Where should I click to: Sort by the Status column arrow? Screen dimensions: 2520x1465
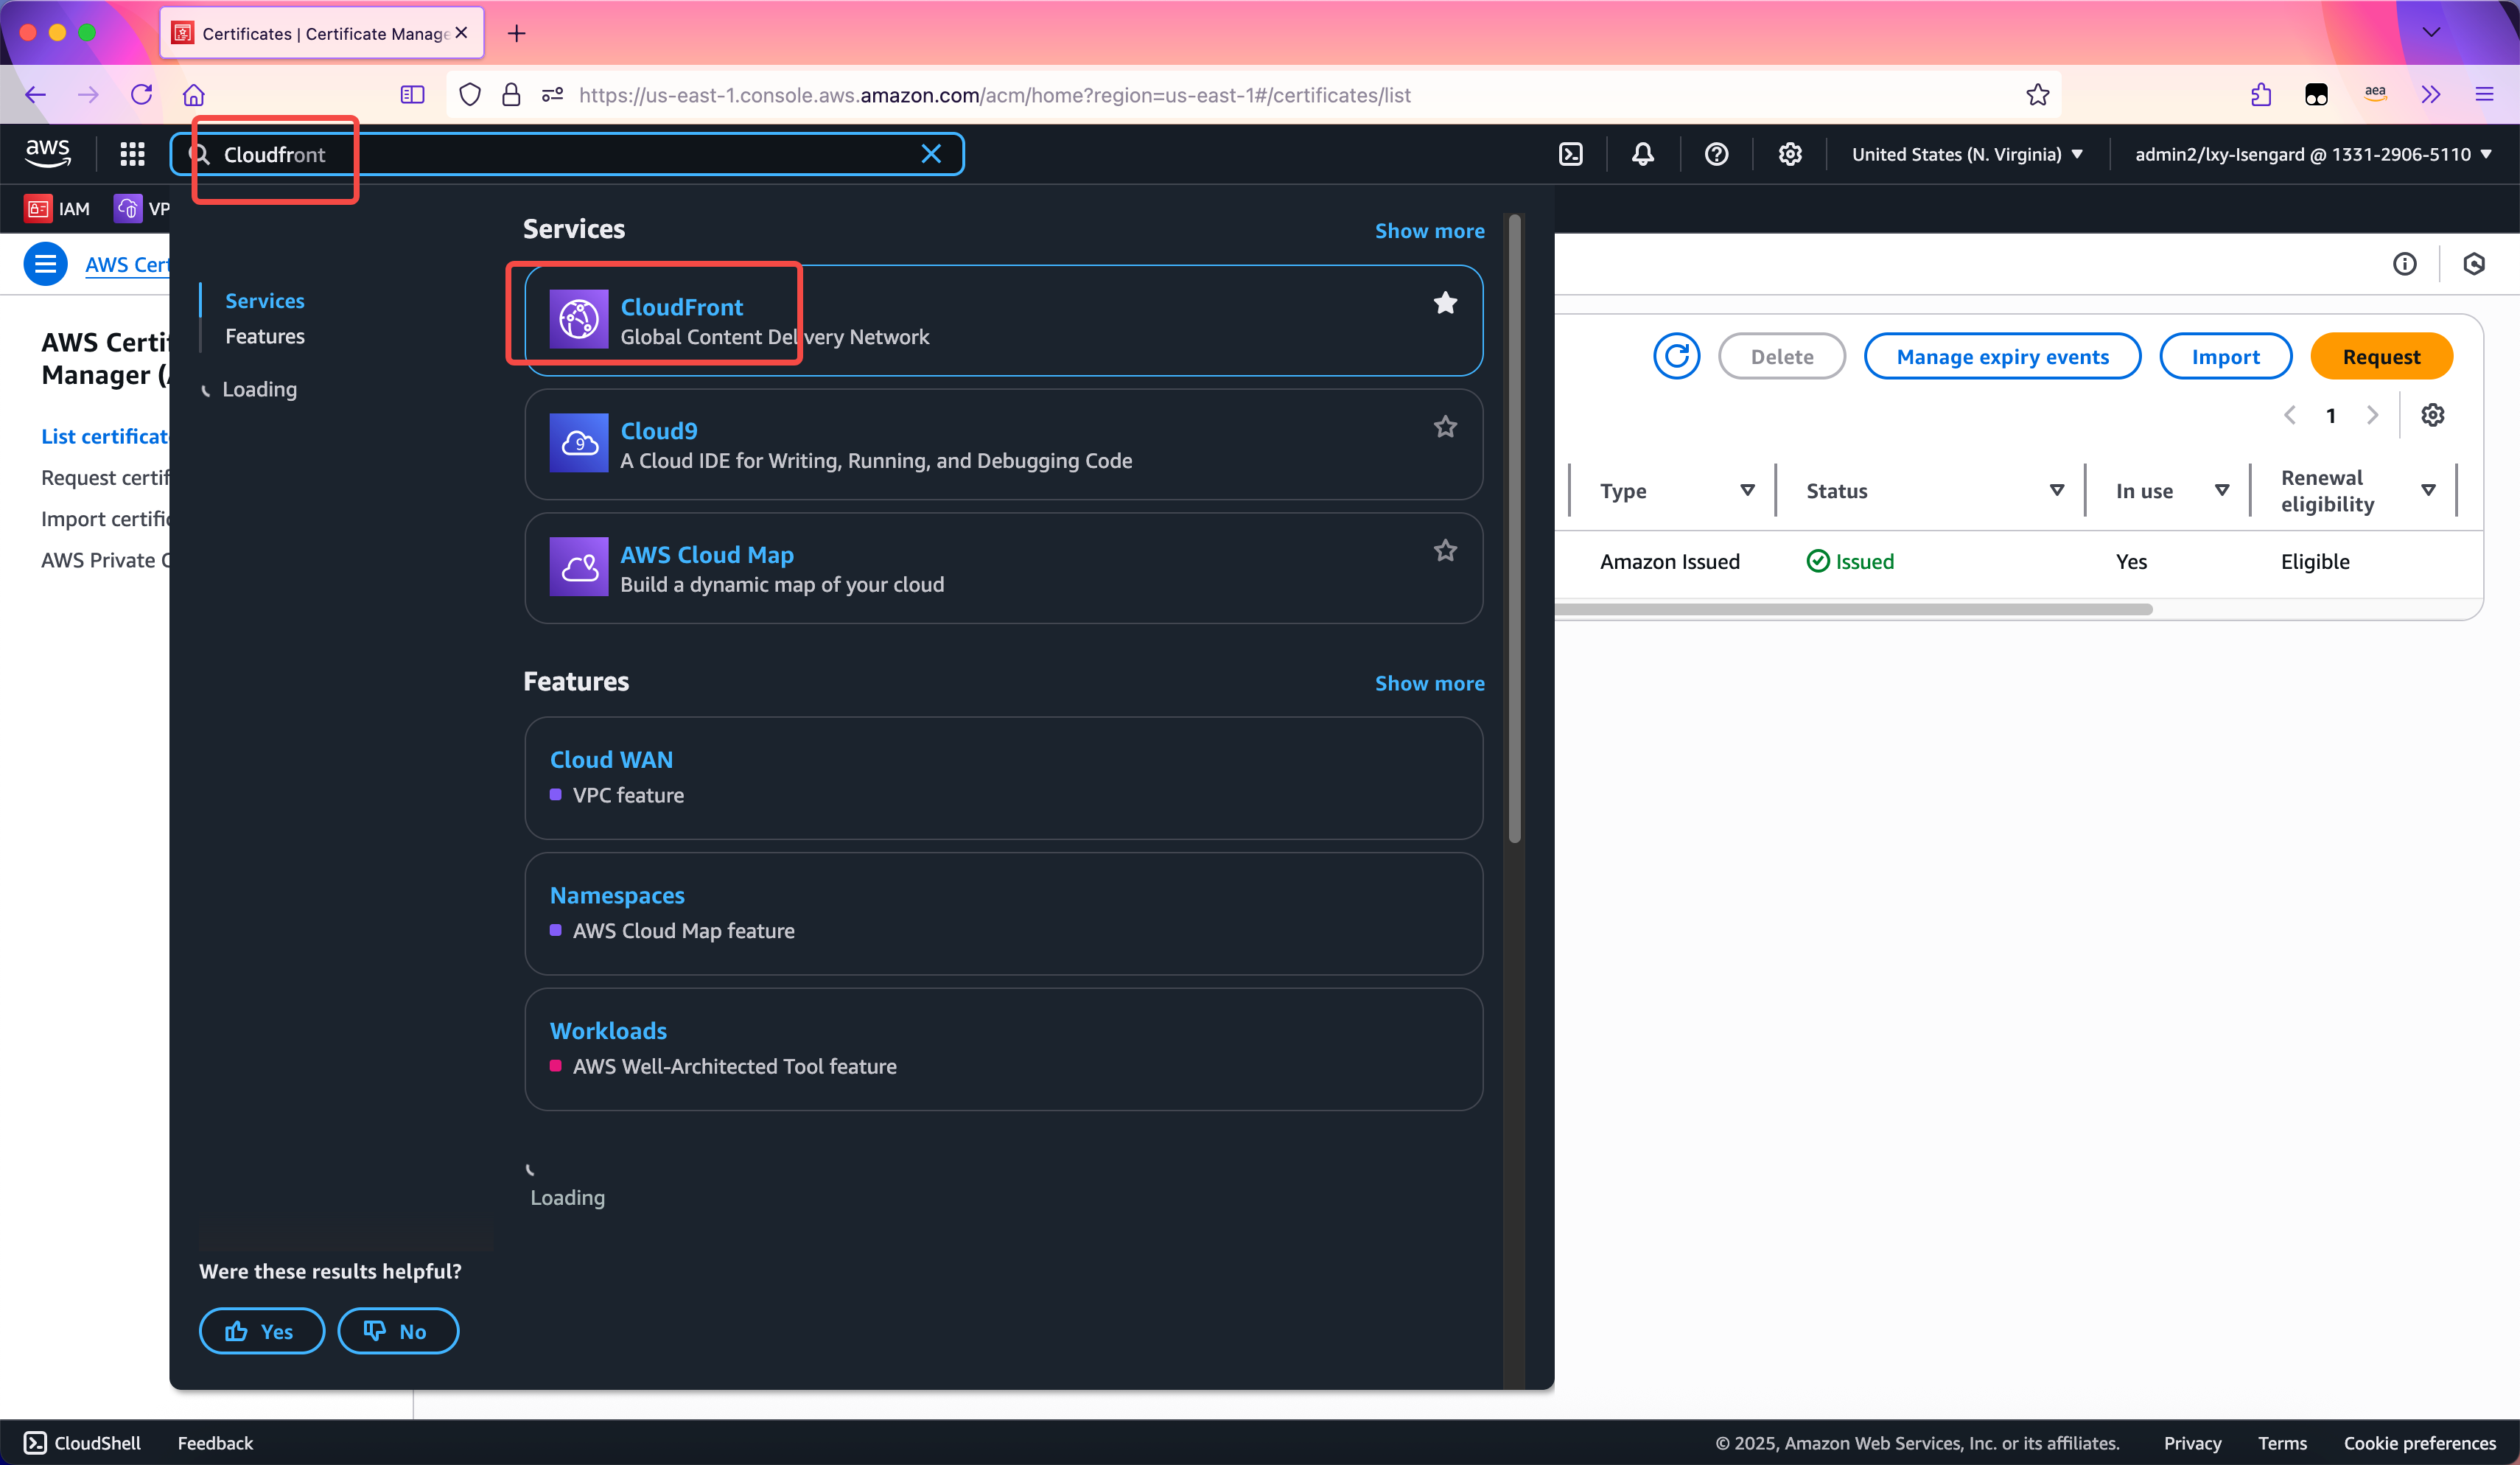pos(2057,490)
